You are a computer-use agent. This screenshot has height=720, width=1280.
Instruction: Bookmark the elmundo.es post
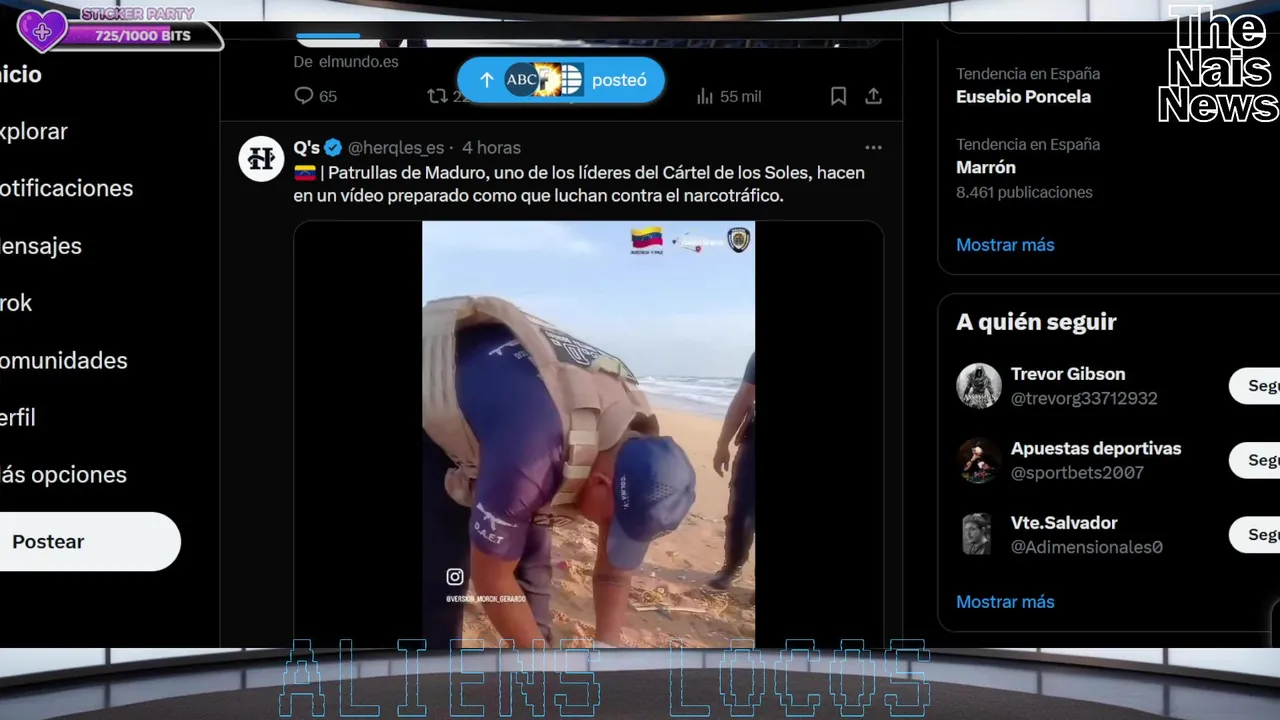click(838, 96)
